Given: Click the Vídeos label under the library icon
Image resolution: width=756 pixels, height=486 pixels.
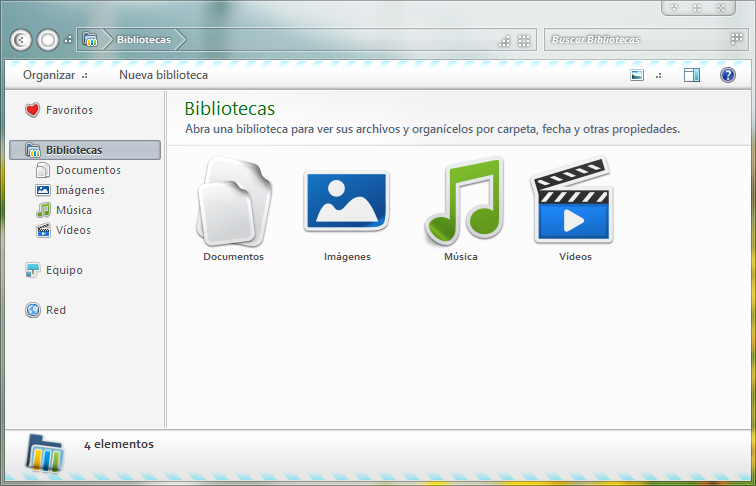Looking at the screenshot, I should [x=575, y=256].
